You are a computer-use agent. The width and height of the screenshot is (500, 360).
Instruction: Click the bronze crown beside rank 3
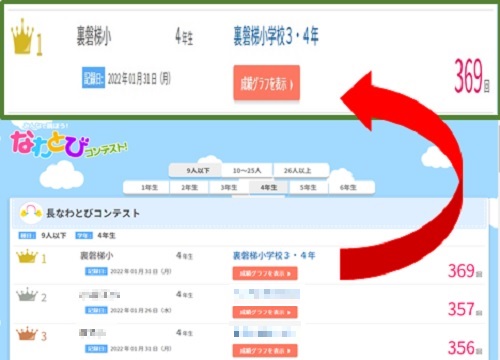coord(27,333)
